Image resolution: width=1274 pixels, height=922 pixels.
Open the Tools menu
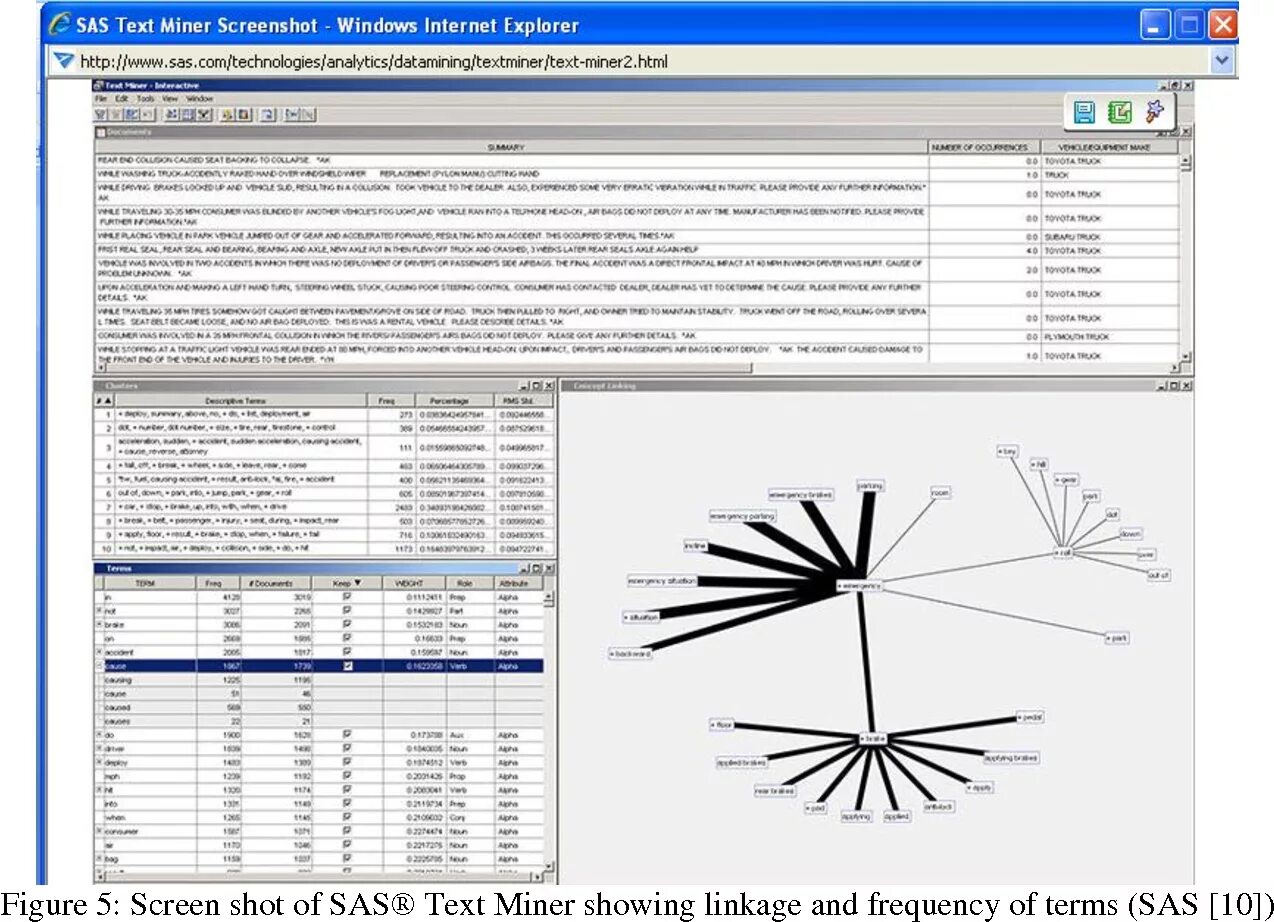pos(145,99)
